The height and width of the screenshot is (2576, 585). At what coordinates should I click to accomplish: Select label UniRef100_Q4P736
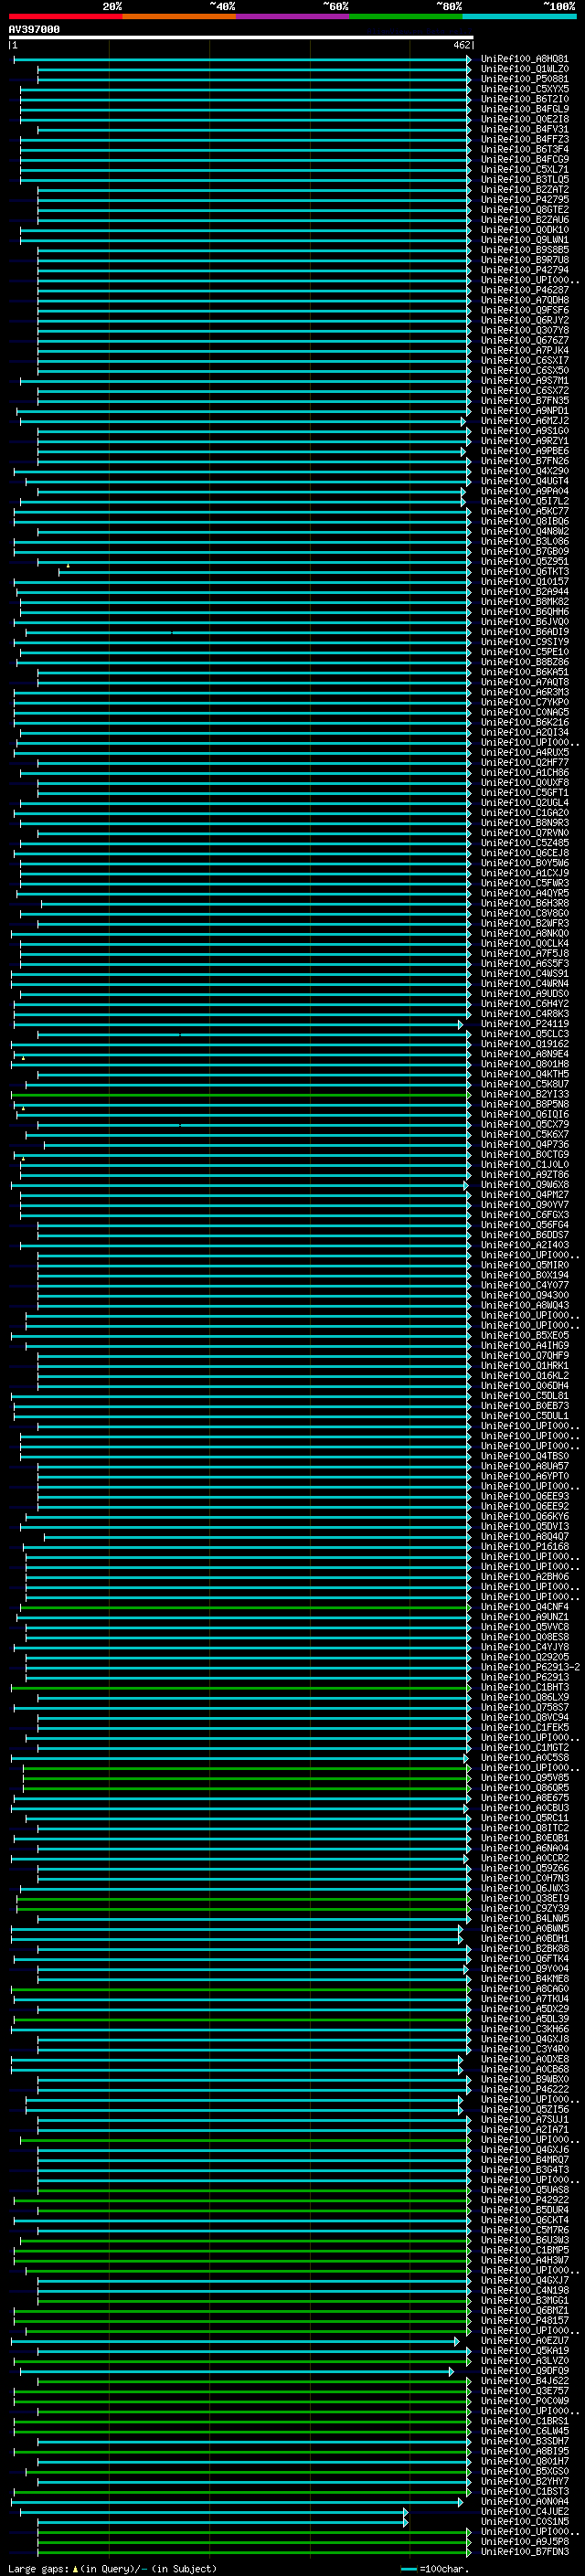525,1144
